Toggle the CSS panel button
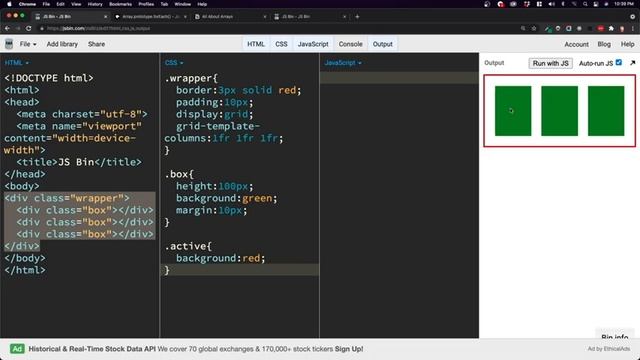Viewport: 640px width, 360px height. tap(281, 44)
